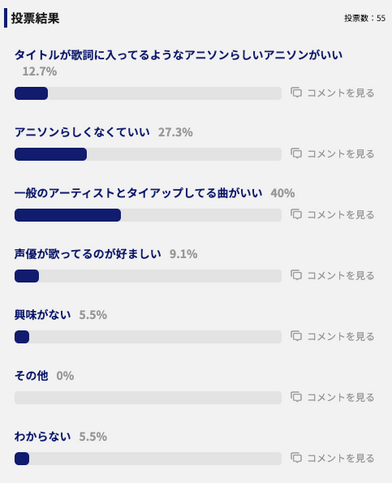Click the 40% progress bar

[148, 215]
